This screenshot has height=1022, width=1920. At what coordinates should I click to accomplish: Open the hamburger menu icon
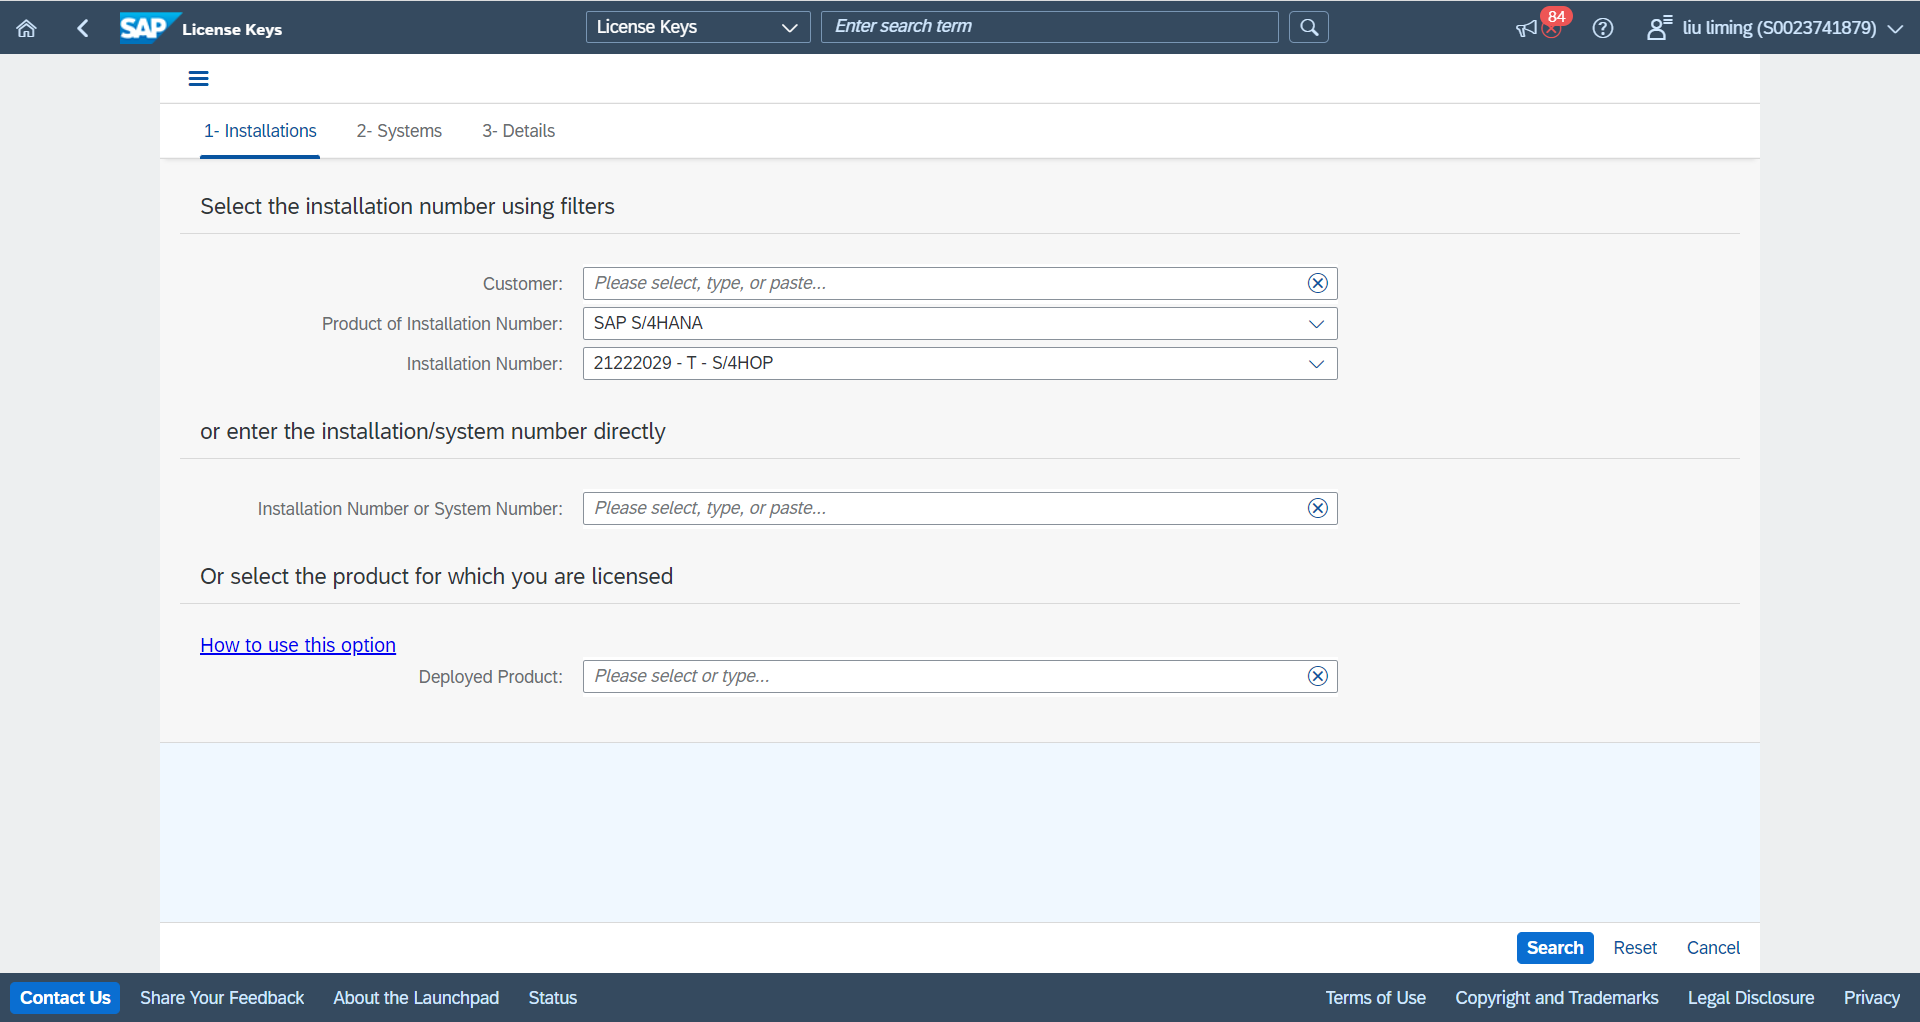(199, 79)
